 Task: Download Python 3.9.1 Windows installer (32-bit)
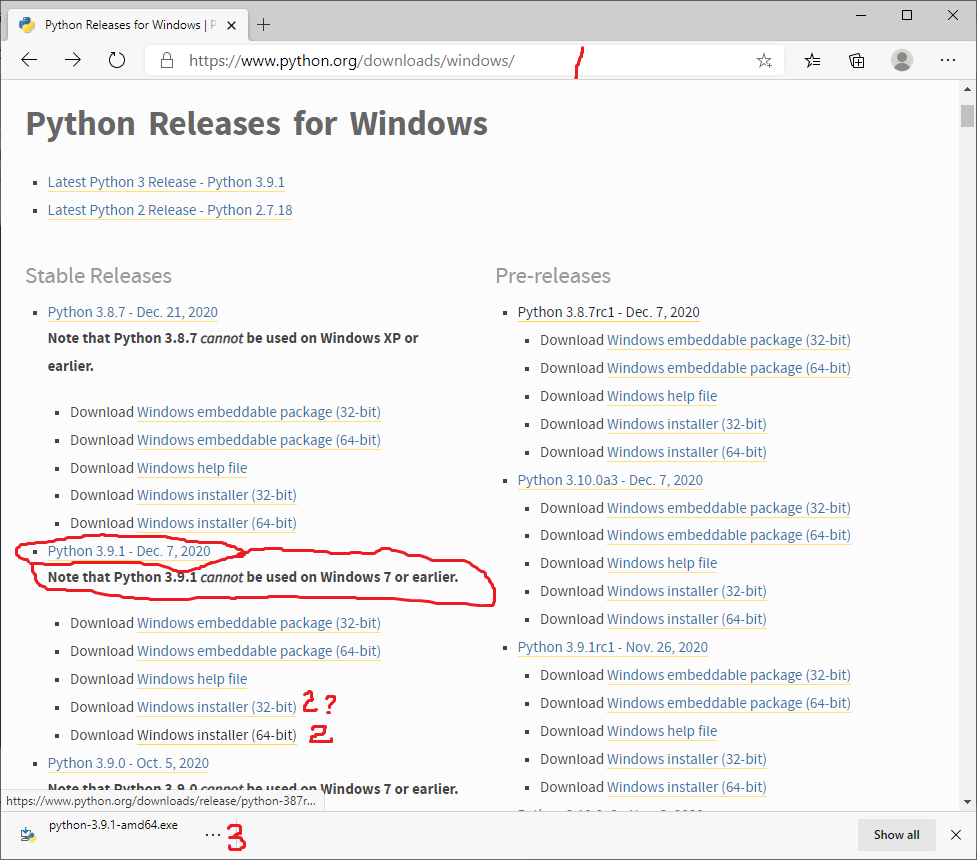pyautogui.click(x=216, y=707)
